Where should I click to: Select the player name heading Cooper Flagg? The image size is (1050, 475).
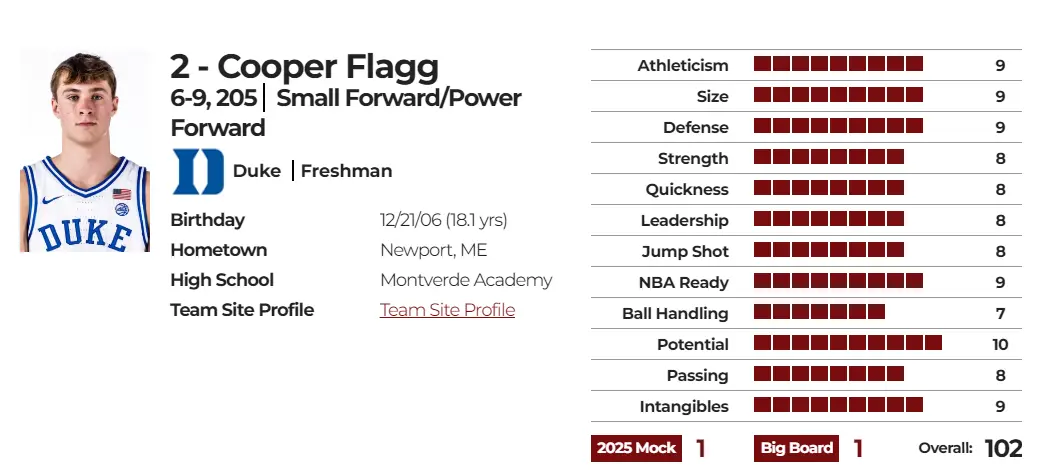pyautogui.click(x=304, y=67)
